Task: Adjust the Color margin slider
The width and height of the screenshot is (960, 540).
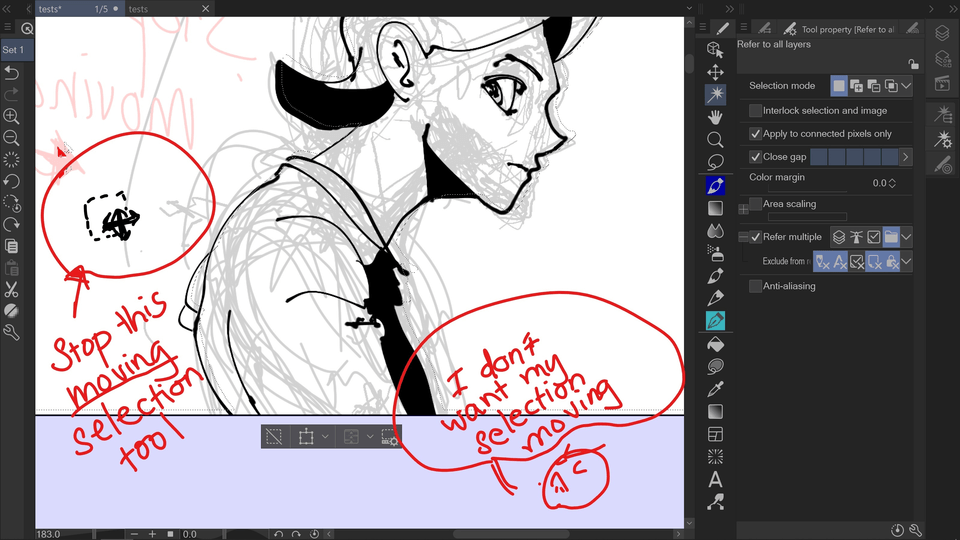Action: [x=807, y=192]
